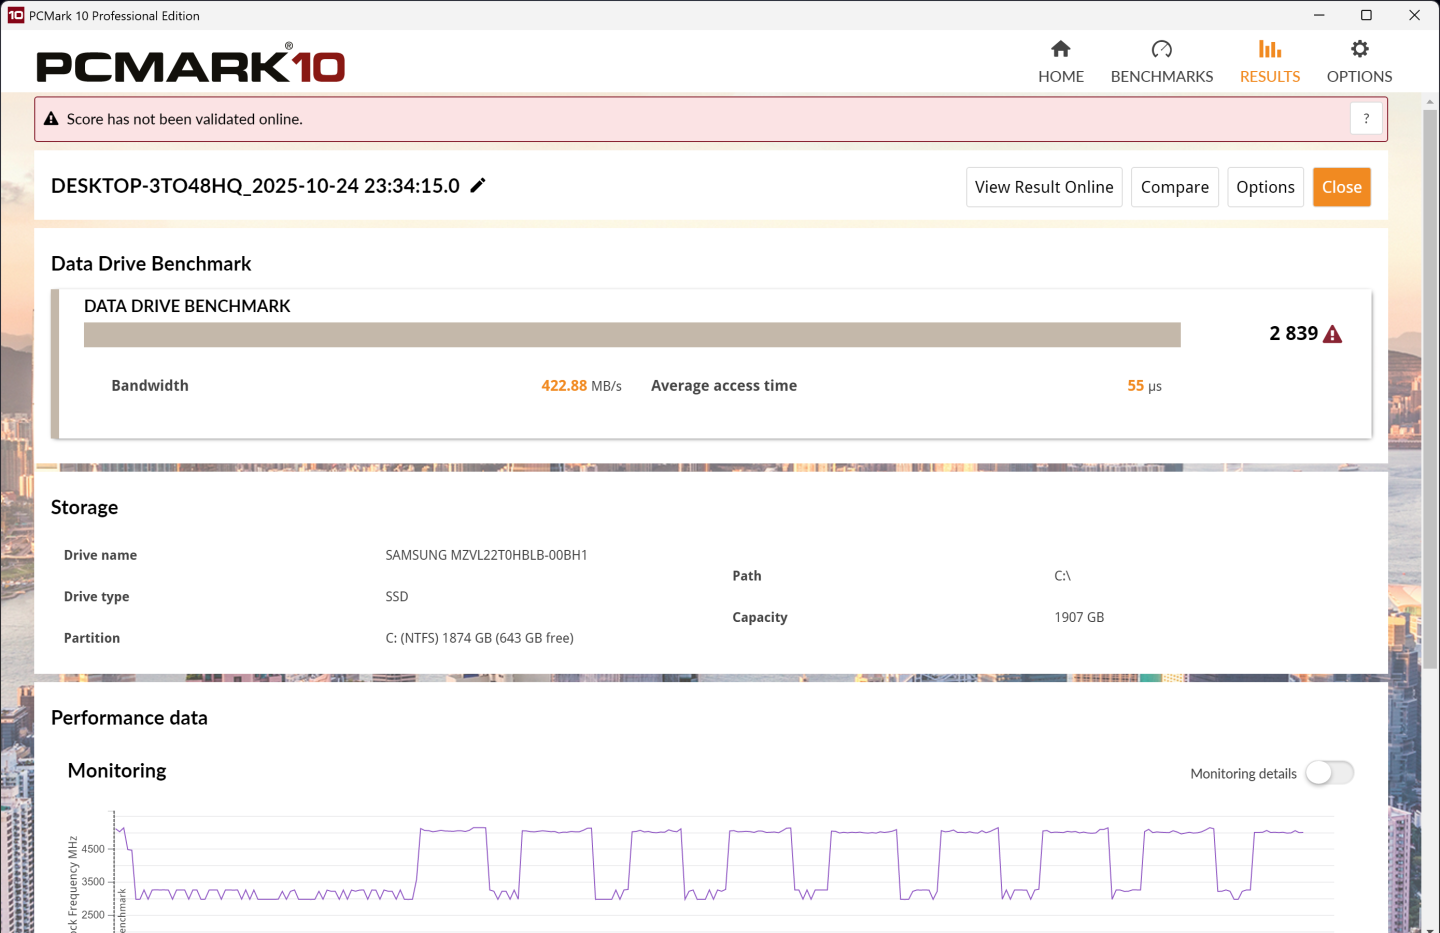Viewport: 1440px width, 933px height.
Task: Click the score value 2 839
Action: (x=1294, y=334)
